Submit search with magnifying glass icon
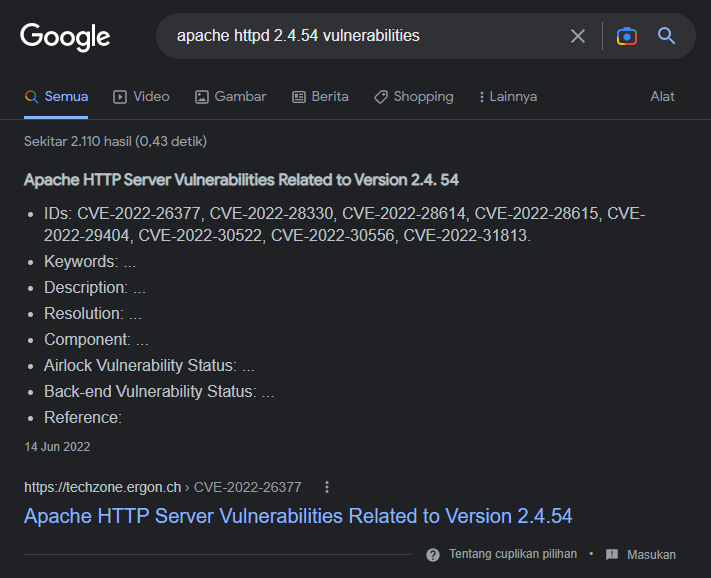 [x=666, y=35]
